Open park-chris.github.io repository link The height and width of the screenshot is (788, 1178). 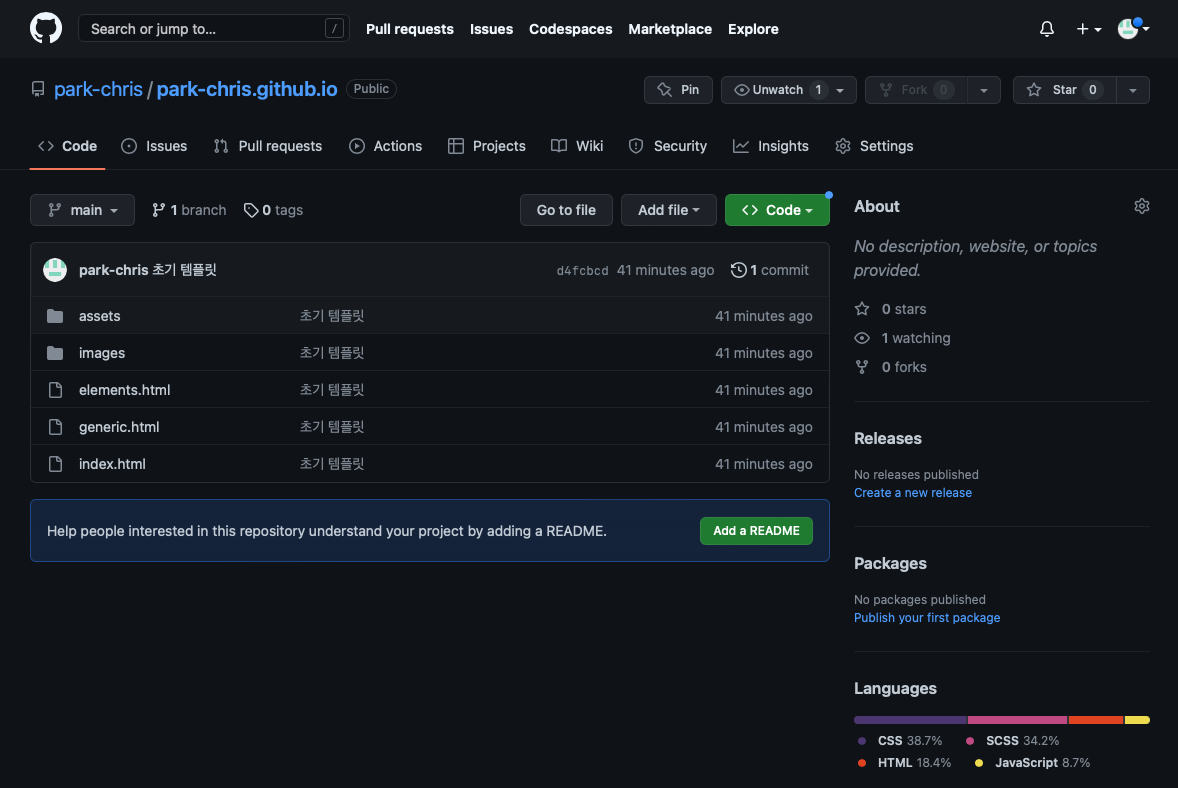[246, 89]
